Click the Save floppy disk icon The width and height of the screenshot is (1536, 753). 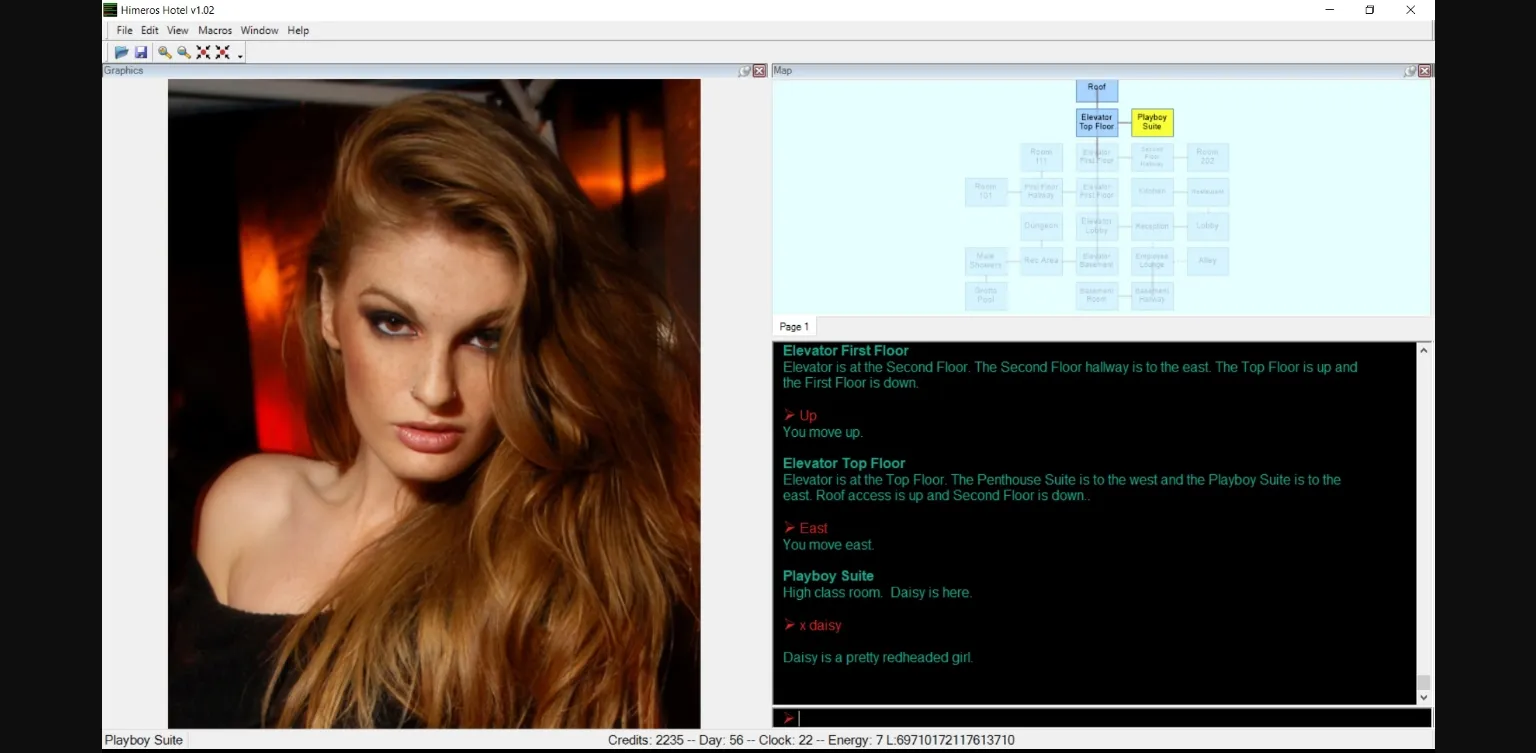[x=141, y=52]
